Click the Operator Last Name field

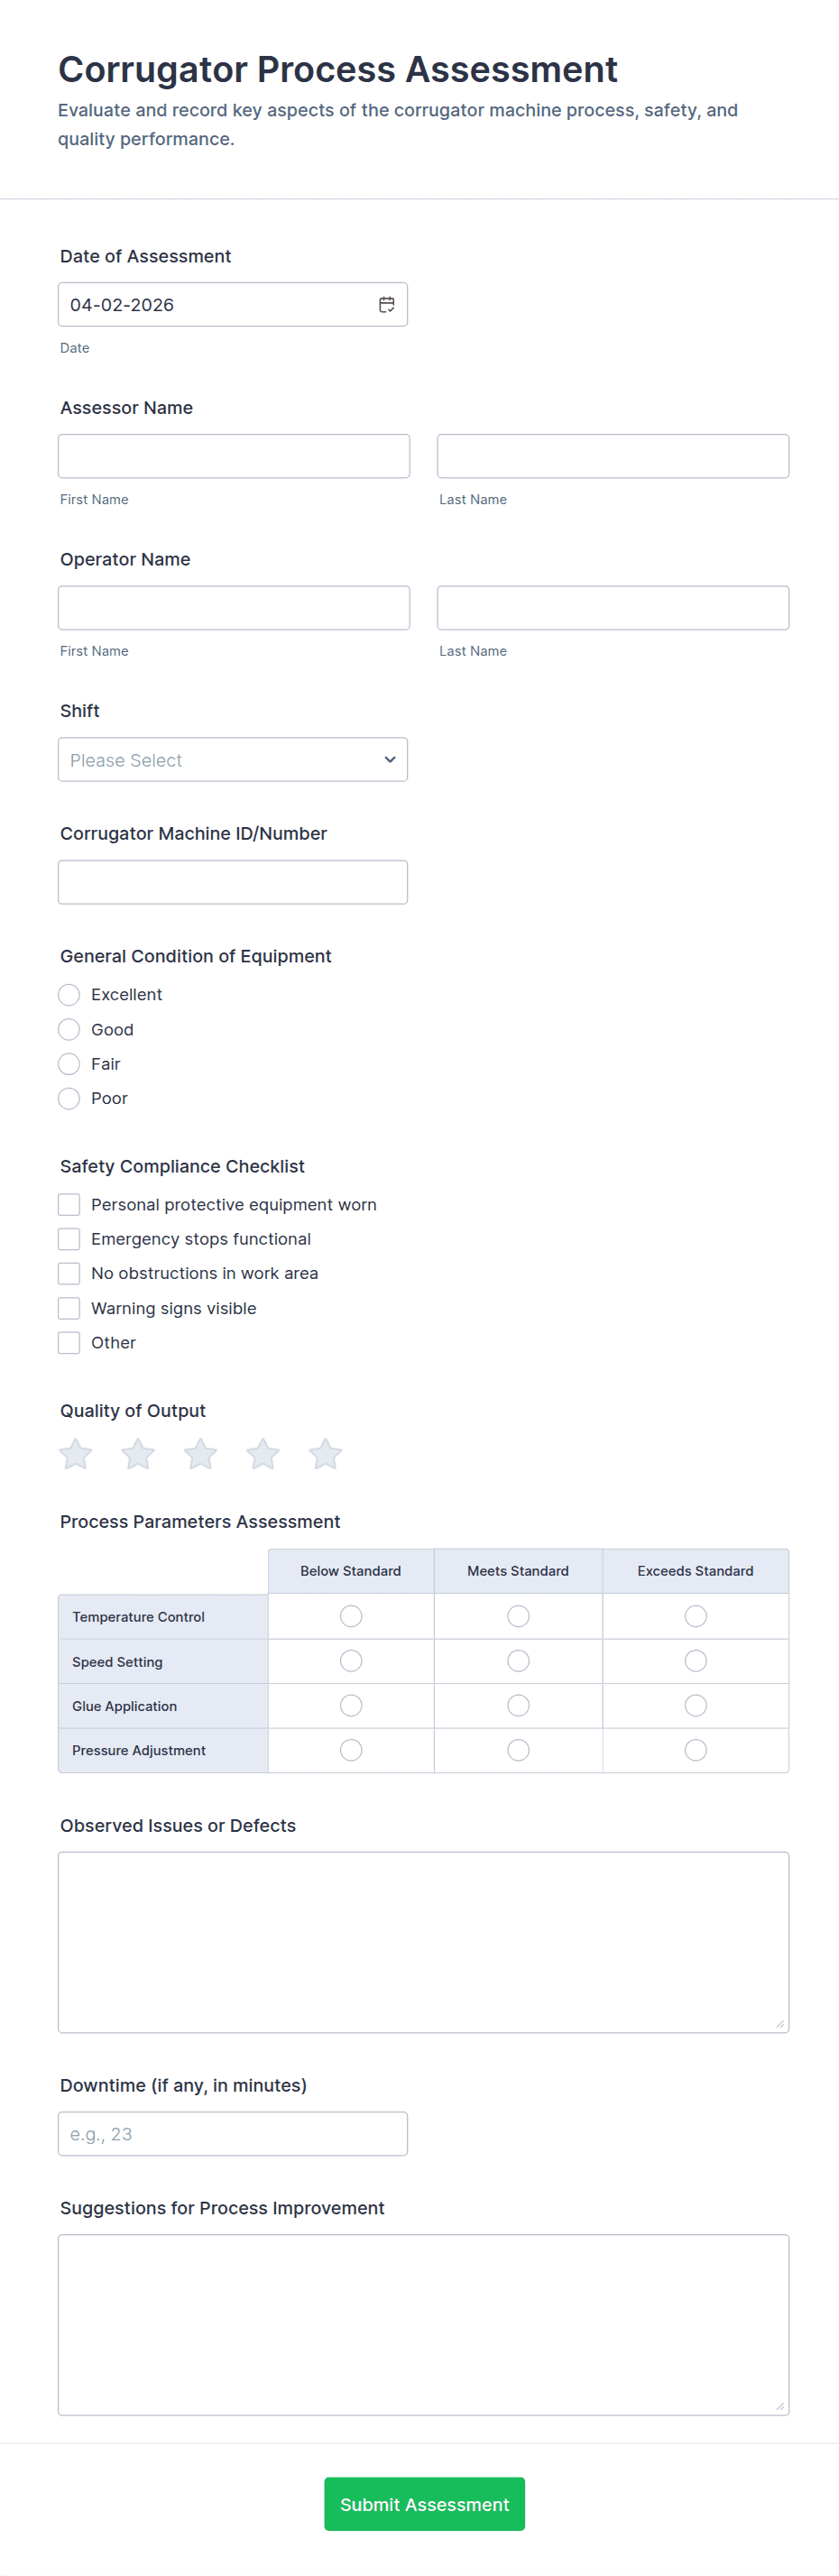click(611, 607)
